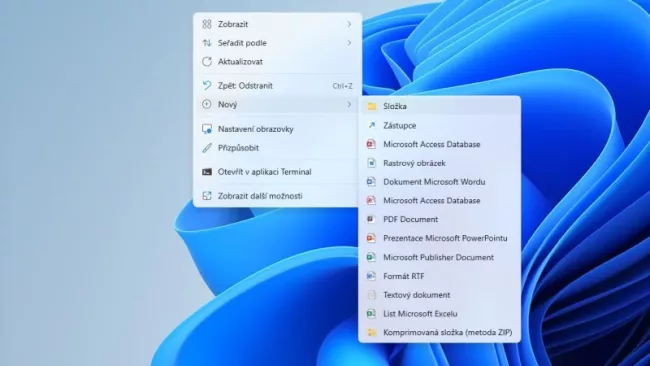The width and height of the screenshot is (650, 366).
Task: Select Zobrazit další možnosti menu entry
Action: click(277, 196)
